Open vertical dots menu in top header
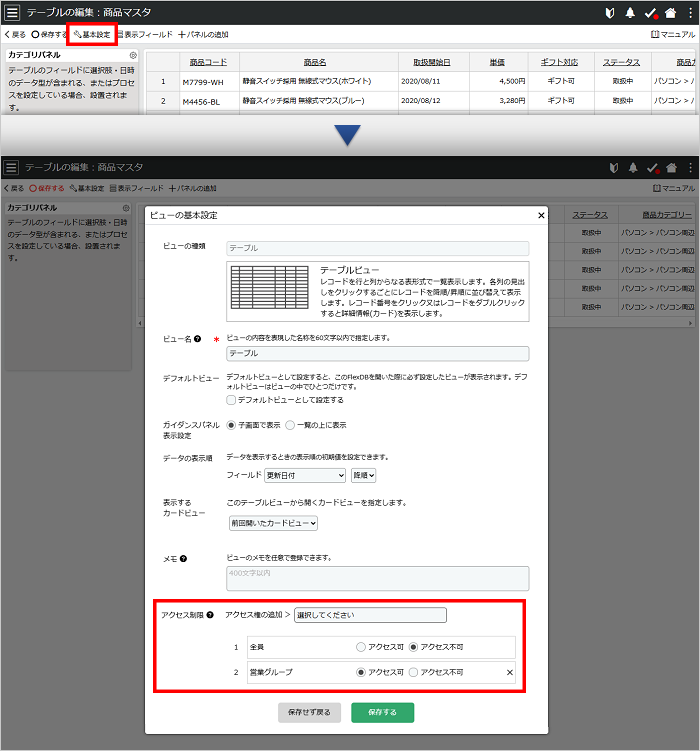Image resolution: width=700 pixels, height=751 pixels. [690, 13]
